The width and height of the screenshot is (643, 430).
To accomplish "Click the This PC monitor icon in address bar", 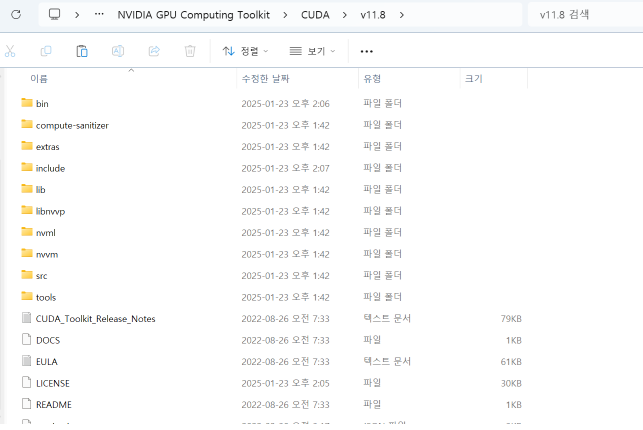I will point(54,15).
